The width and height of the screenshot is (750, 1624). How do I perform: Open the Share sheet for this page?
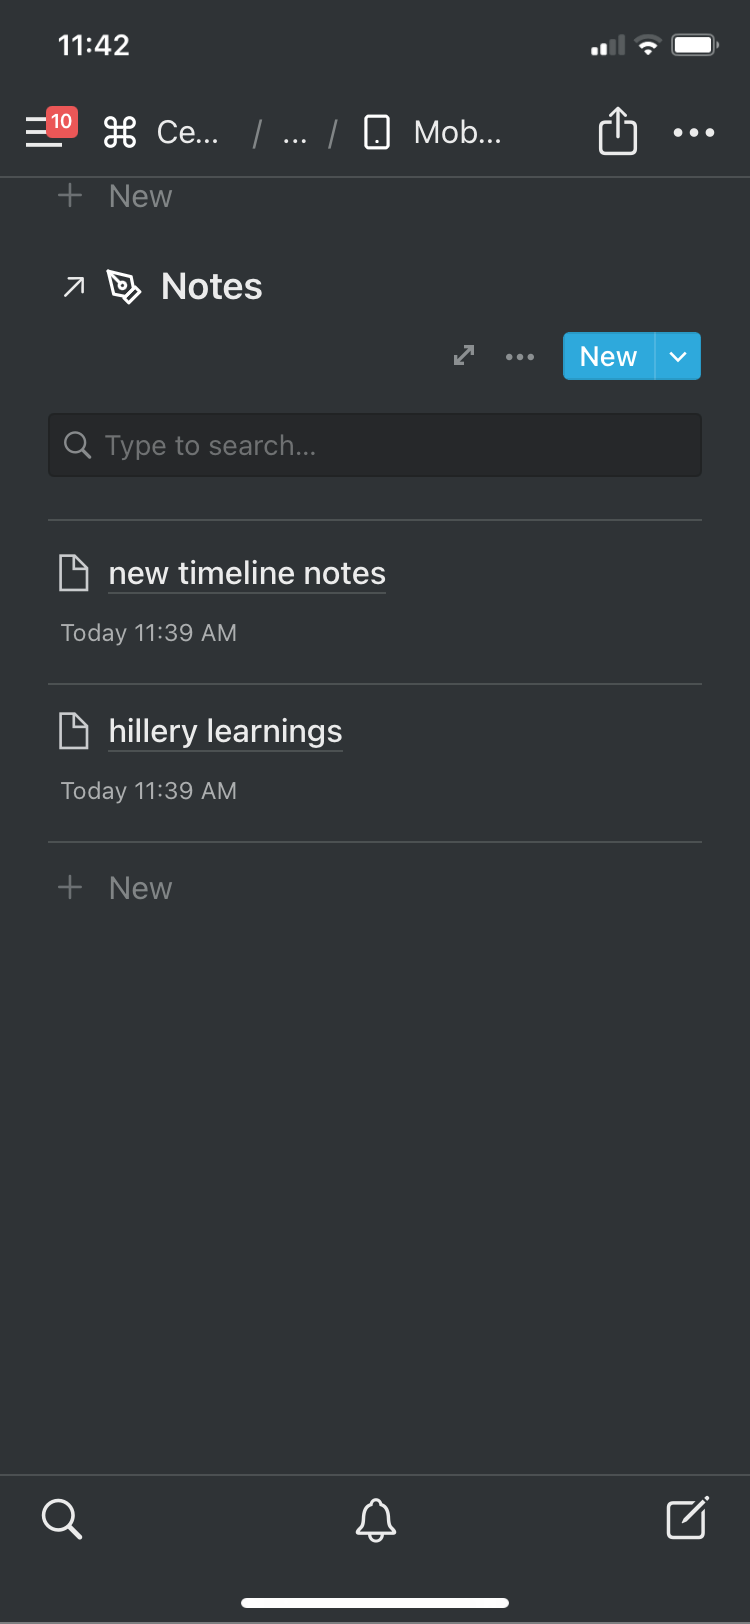click(x=617, y=131)
